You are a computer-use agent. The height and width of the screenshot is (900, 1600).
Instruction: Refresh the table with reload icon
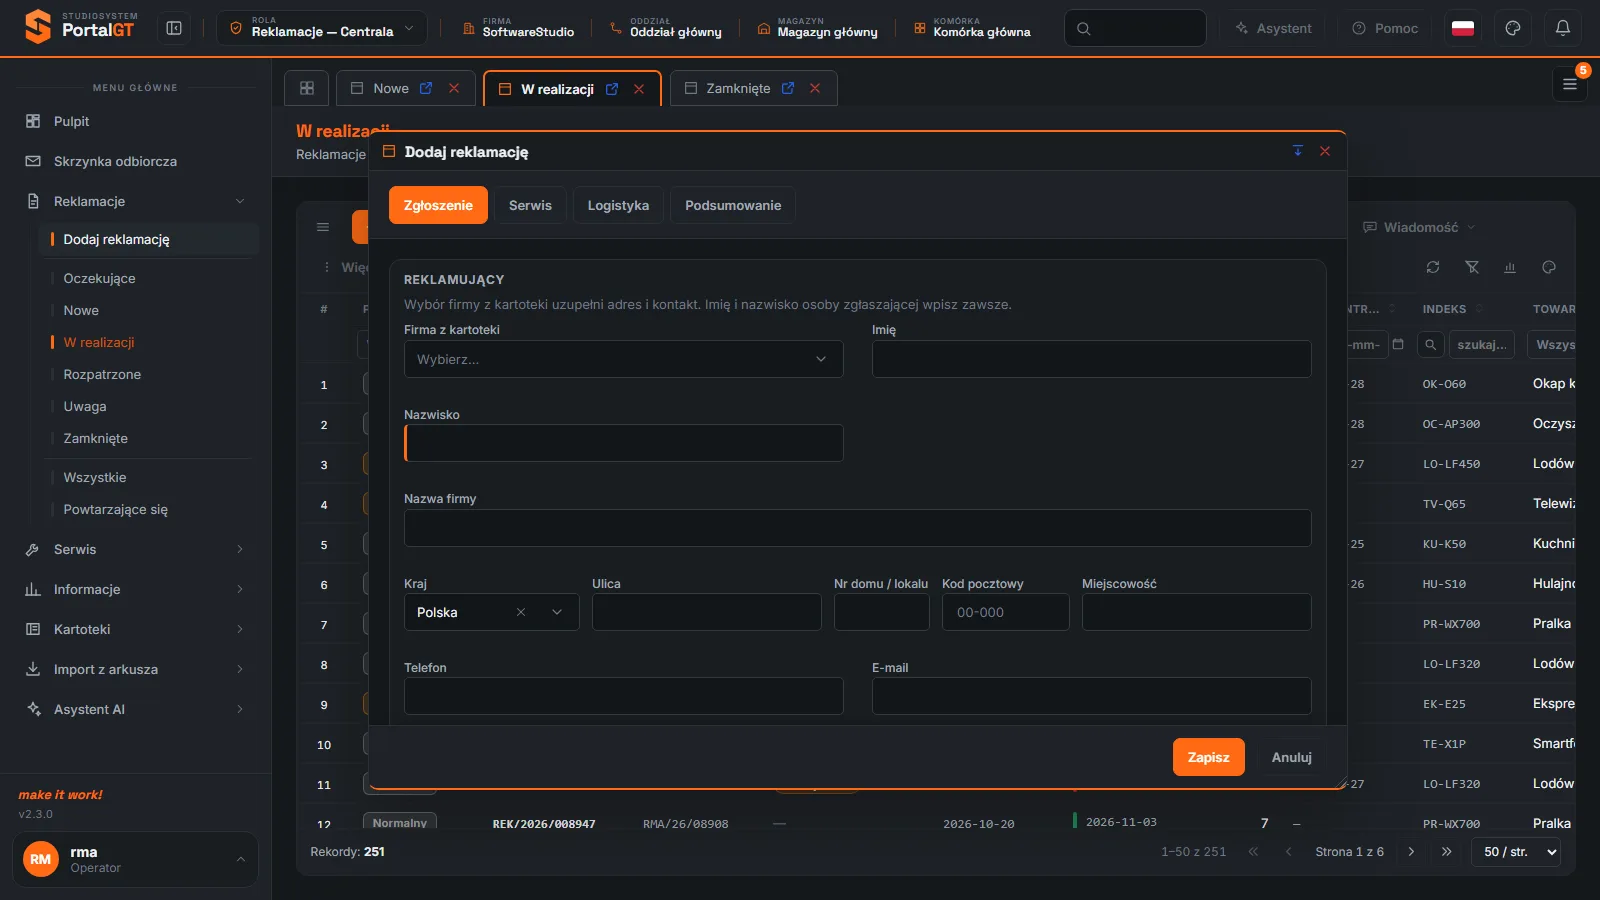[x=1433, y=267]
